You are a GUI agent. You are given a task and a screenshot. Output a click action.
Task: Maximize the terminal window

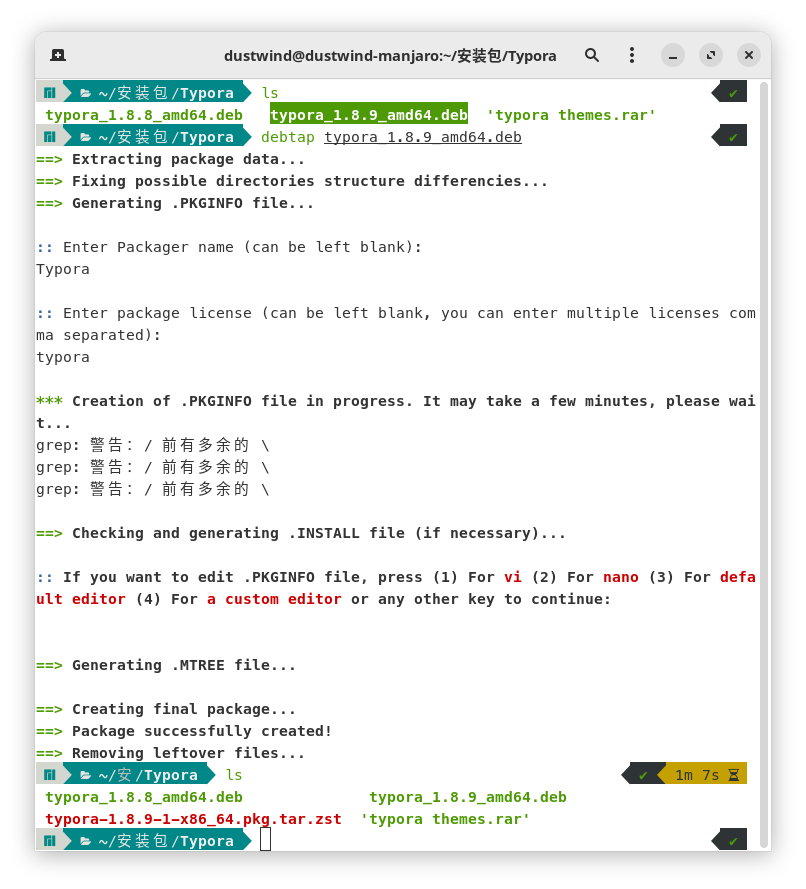(x=711, y=55)
